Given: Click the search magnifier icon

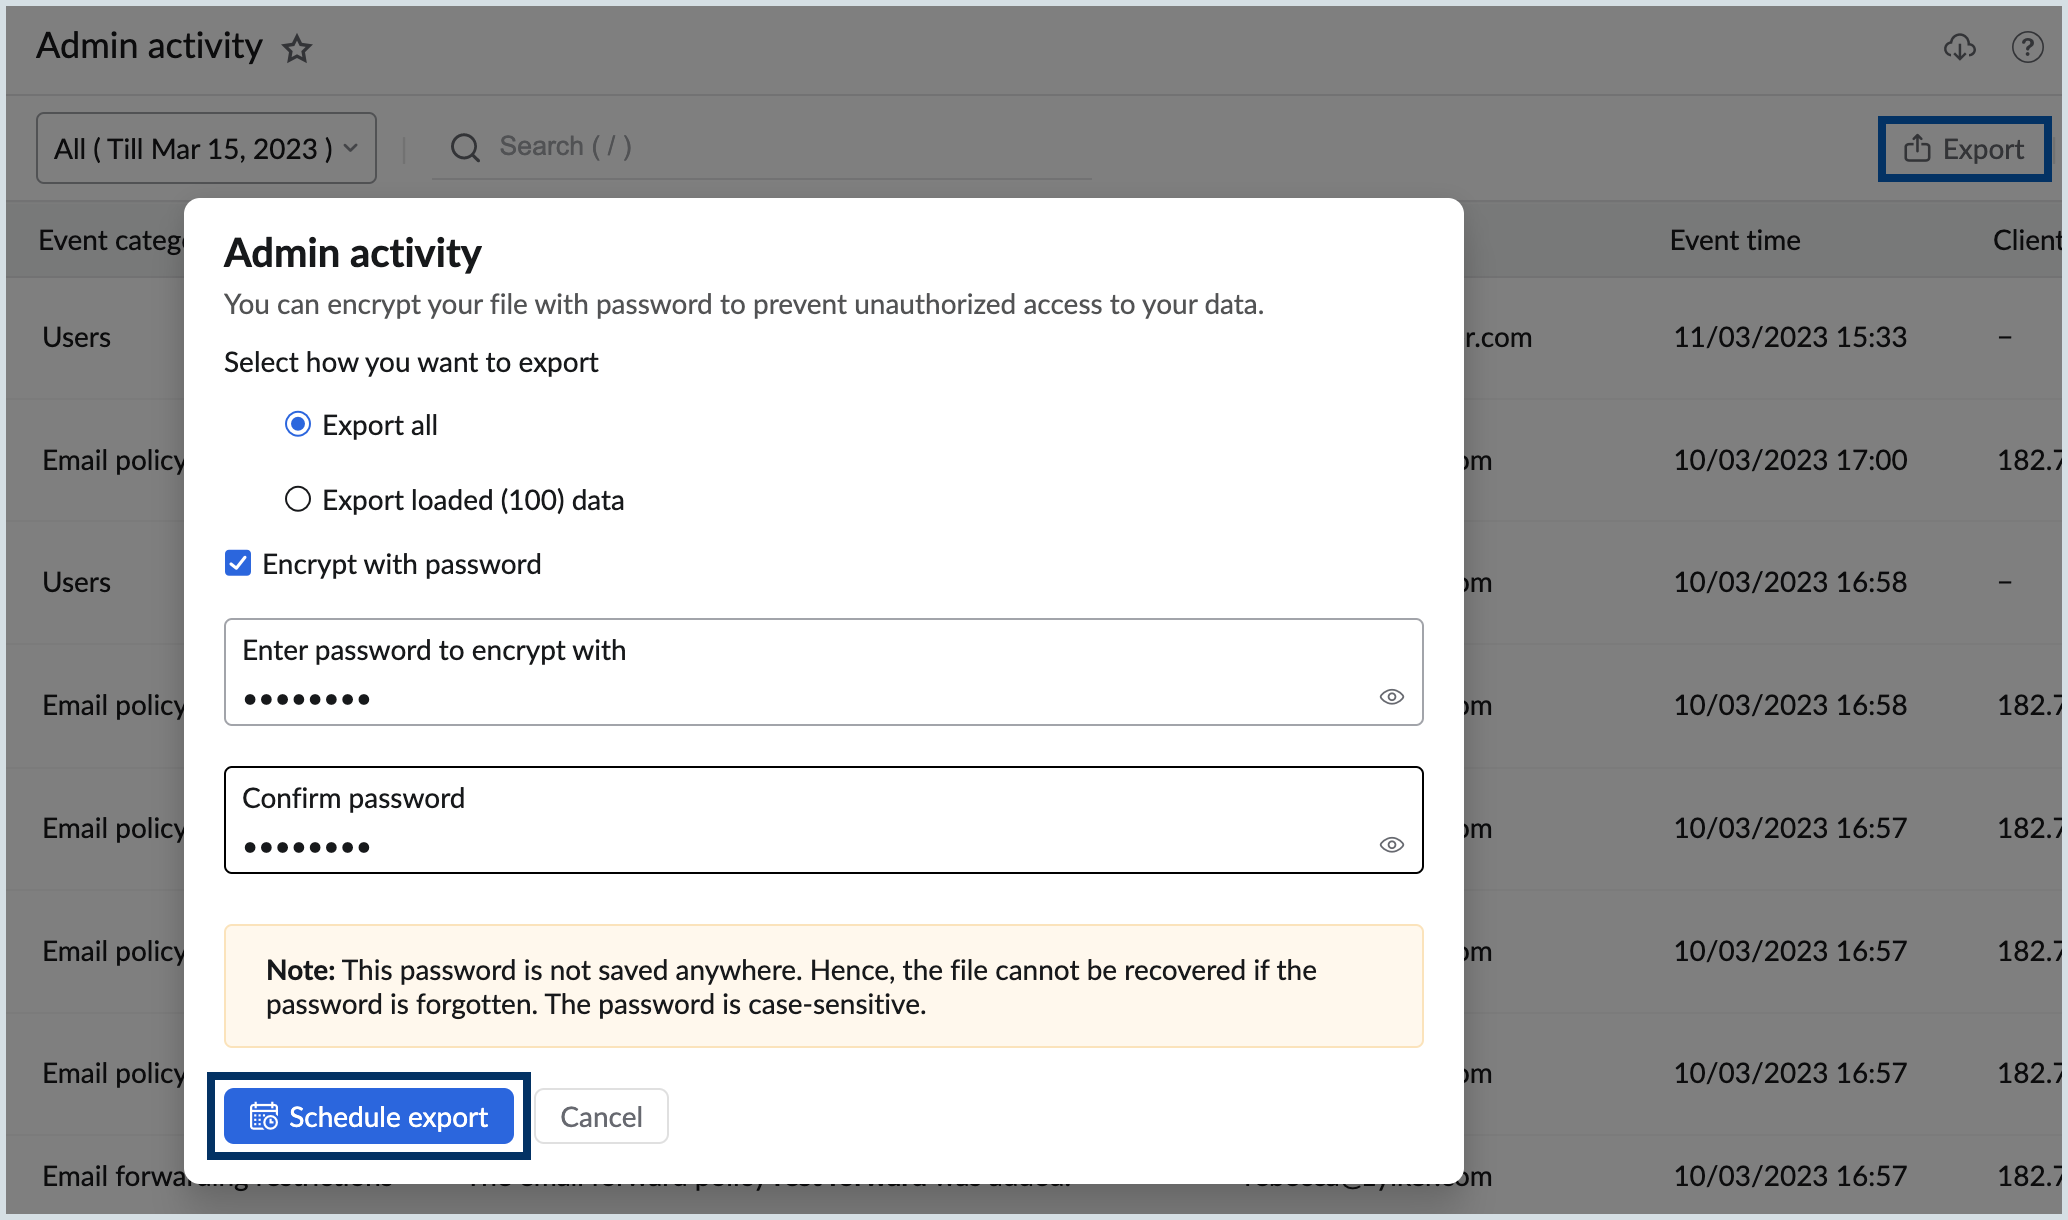Looking at the screenshot, I should 464,147.
